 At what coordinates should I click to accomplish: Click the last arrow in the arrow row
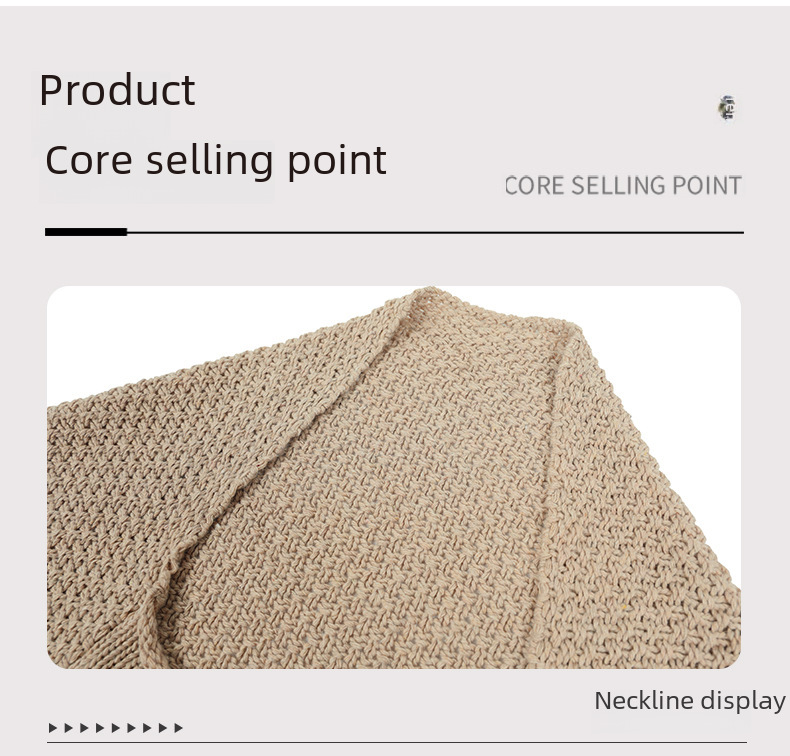178,728
